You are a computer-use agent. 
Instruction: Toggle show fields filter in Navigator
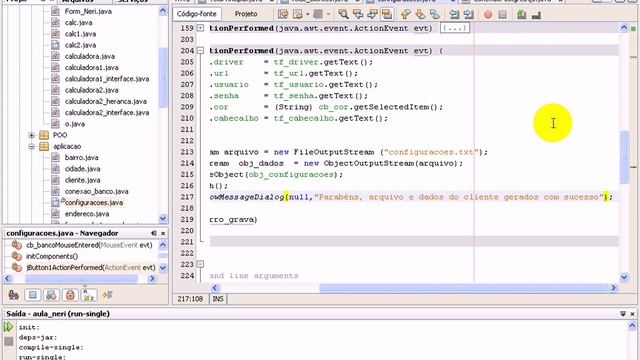pos(33,295)
